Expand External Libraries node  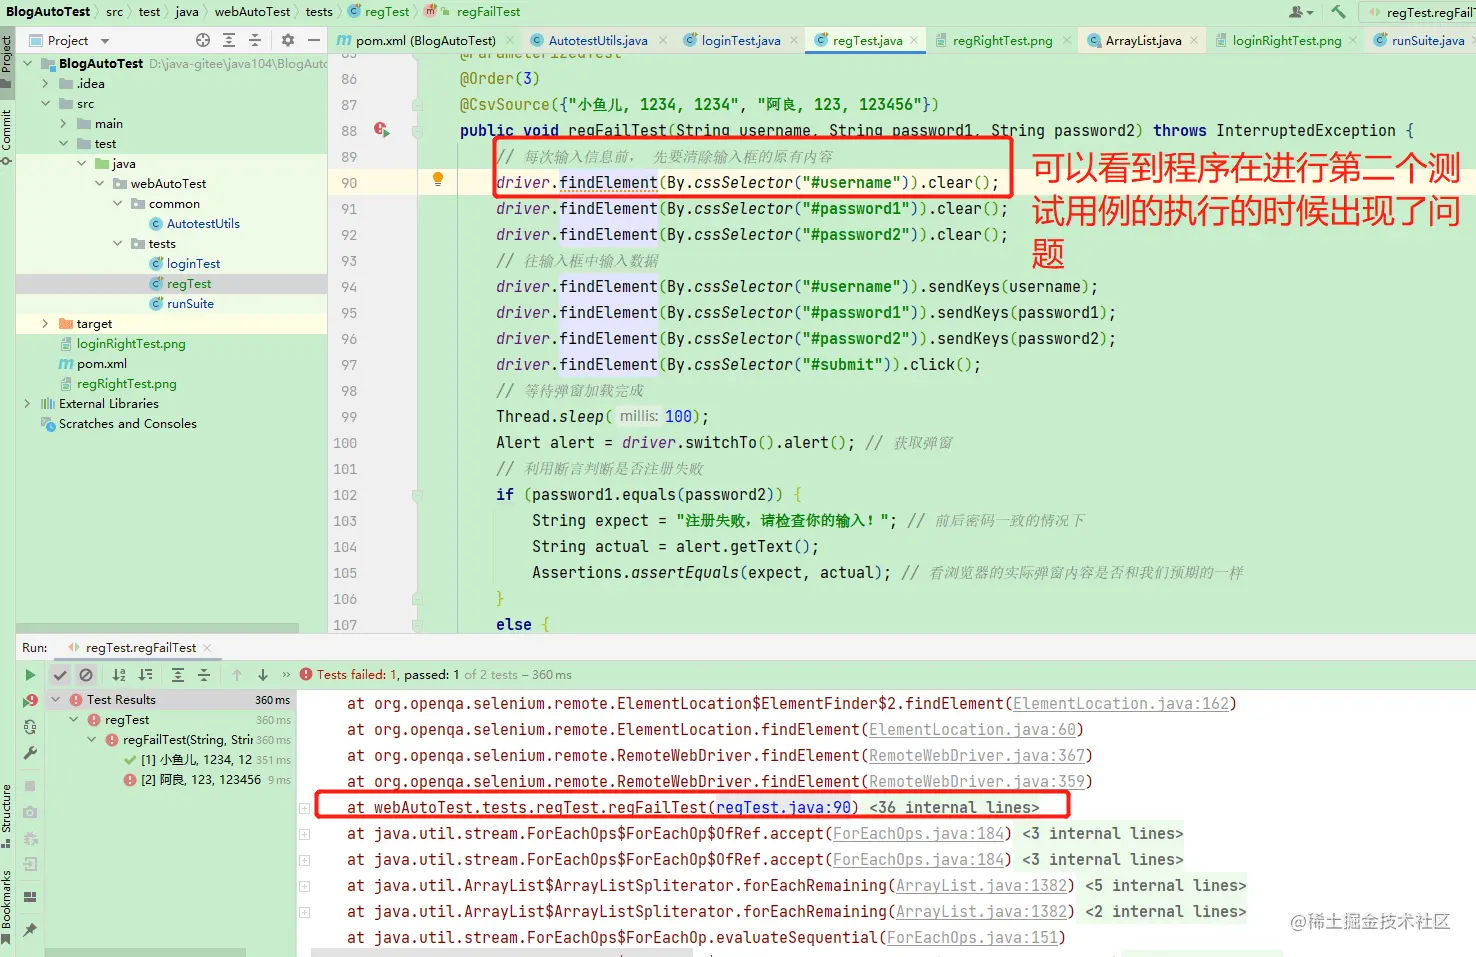pos(27,404)
